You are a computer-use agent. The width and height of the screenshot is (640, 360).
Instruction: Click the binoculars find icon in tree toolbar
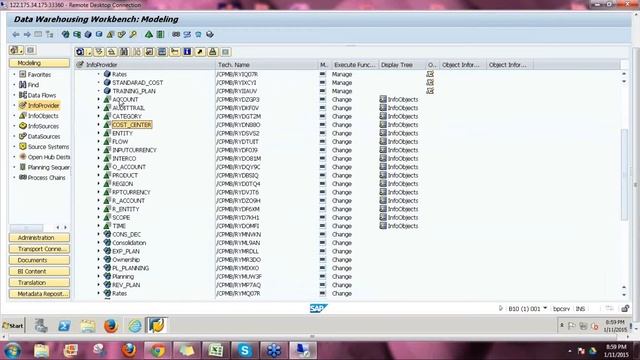pos(124,52)
